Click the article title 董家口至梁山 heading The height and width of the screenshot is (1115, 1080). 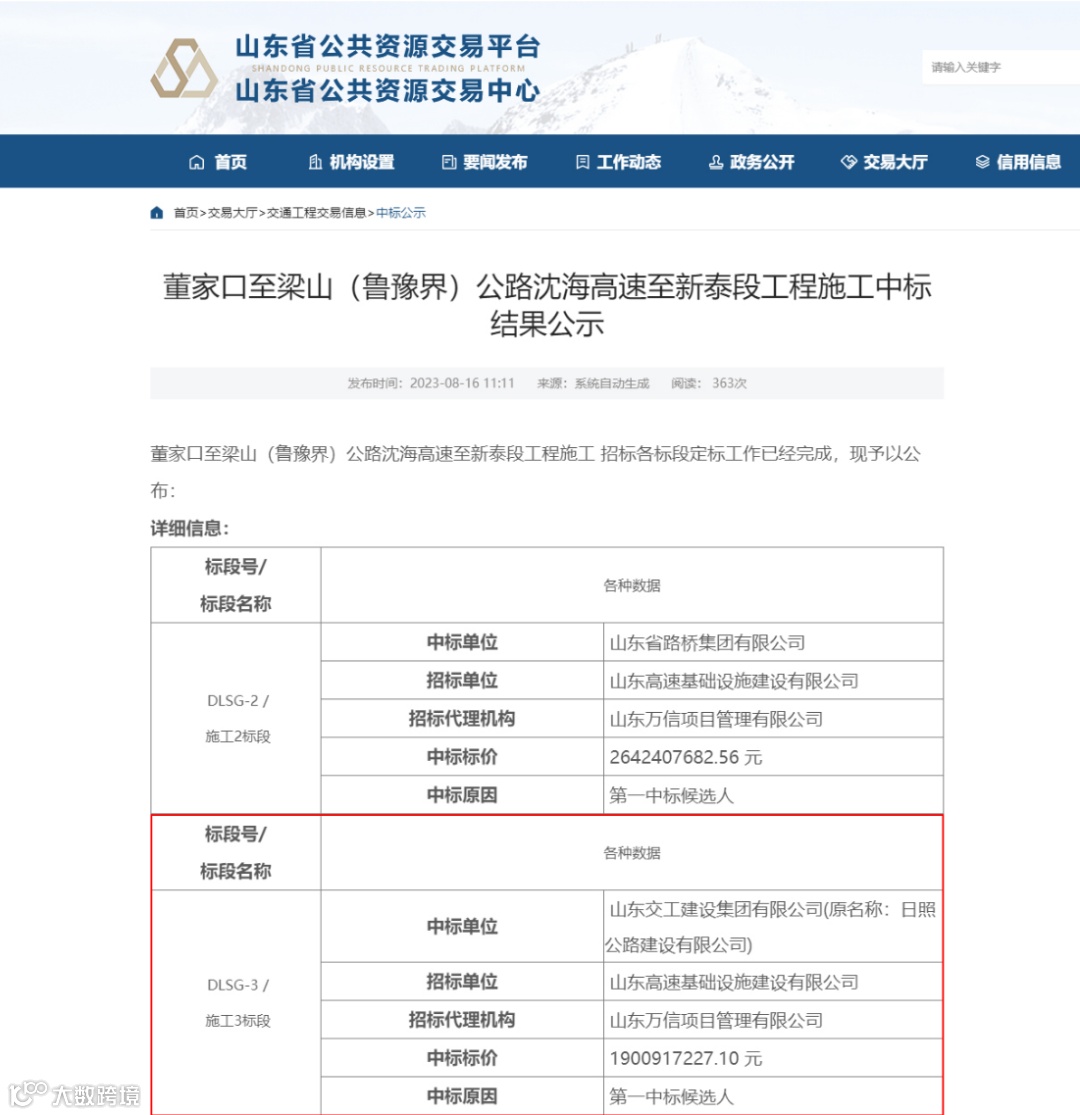coord(547,305)
